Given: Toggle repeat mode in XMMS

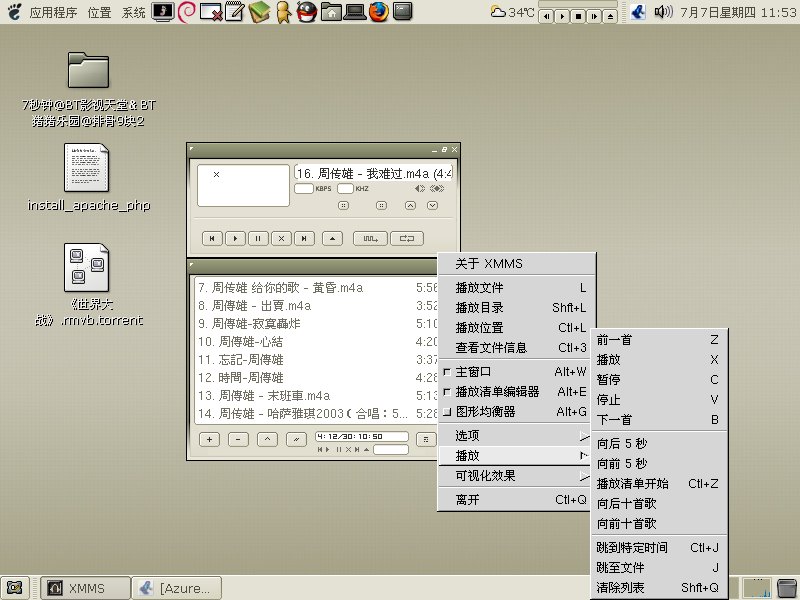Looking at the screenshot, I should [407, 238].
